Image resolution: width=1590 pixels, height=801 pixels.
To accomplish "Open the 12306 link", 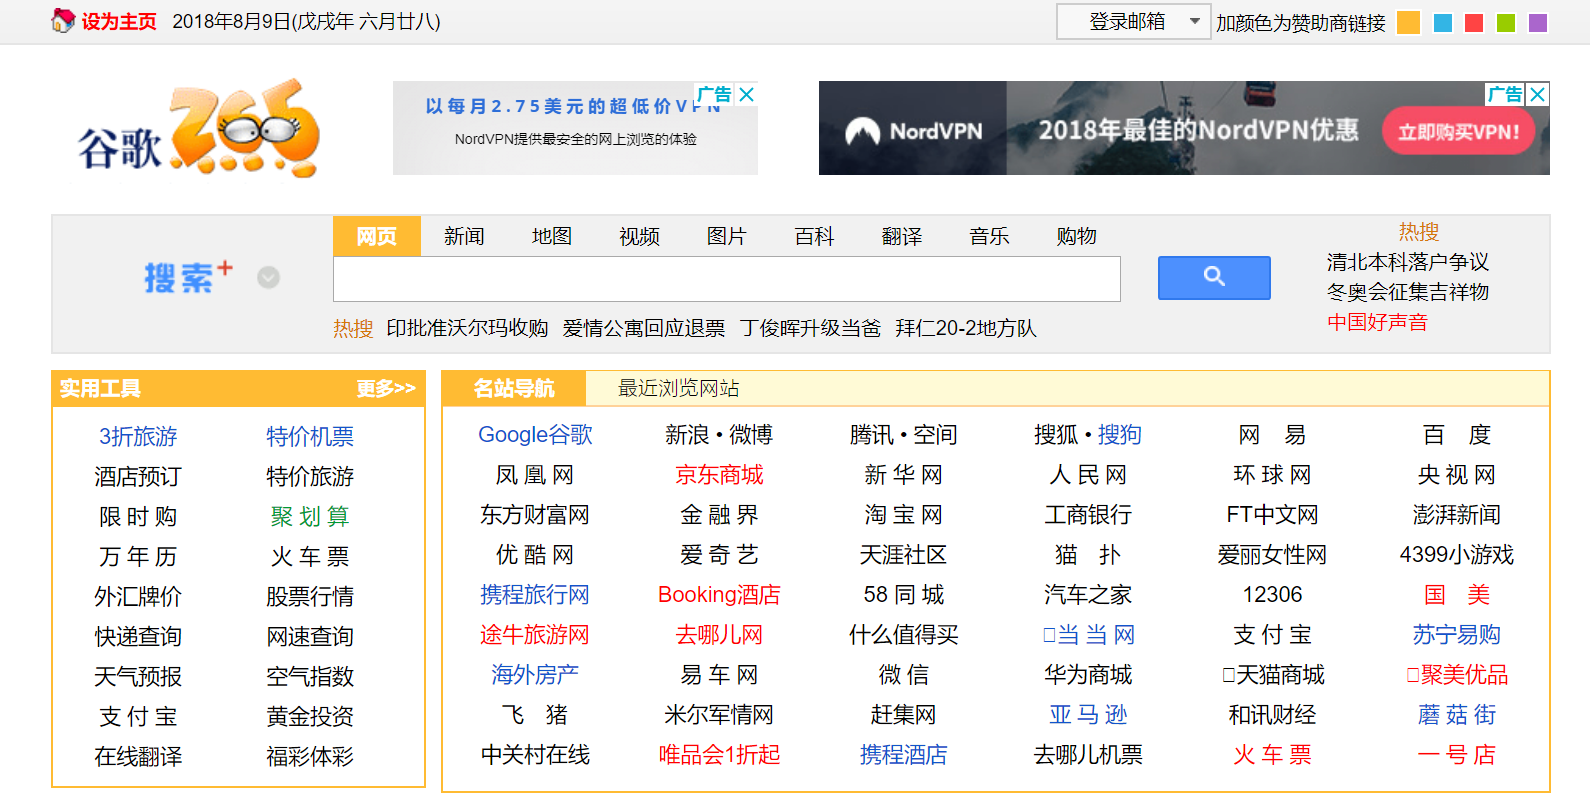I will [x=1272, y=595].
